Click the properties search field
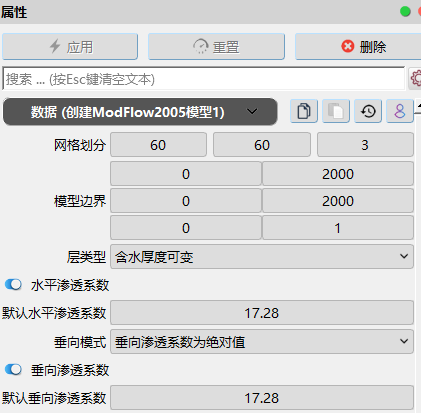421x413 pixels. [203, 79]
